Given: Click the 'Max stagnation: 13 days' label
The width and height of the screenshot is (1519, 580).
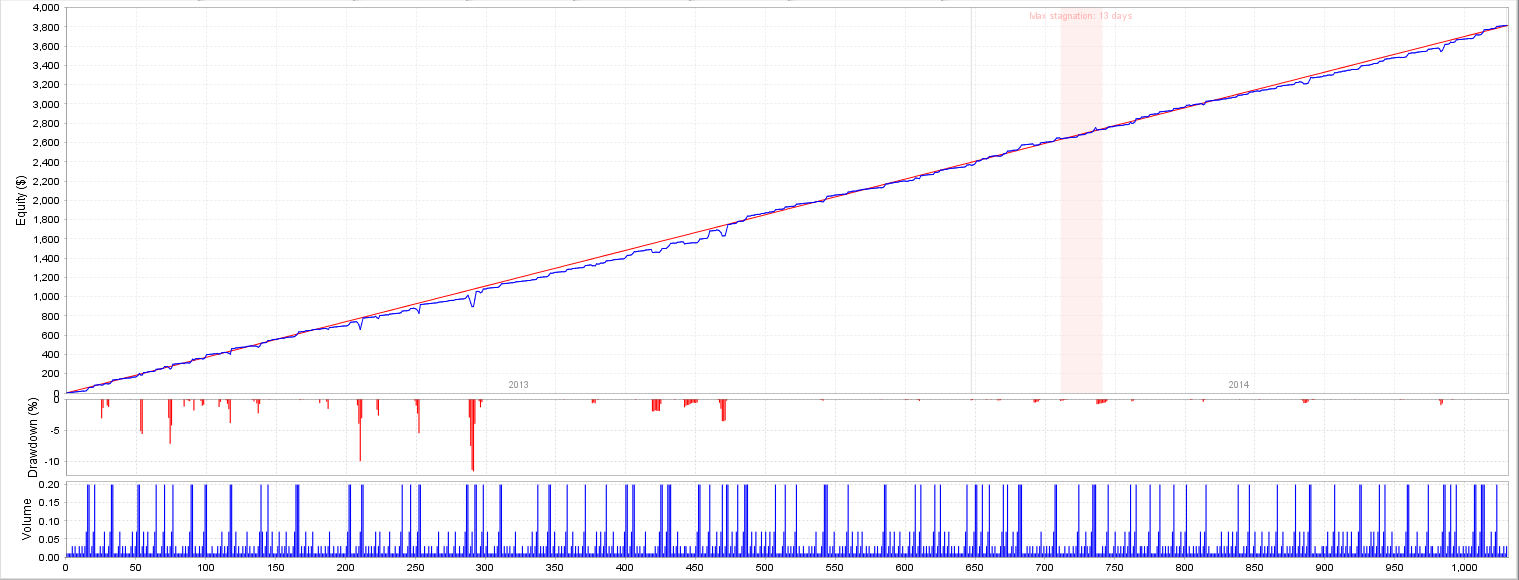Looking at the screenshot, I should click(1080, 16).
